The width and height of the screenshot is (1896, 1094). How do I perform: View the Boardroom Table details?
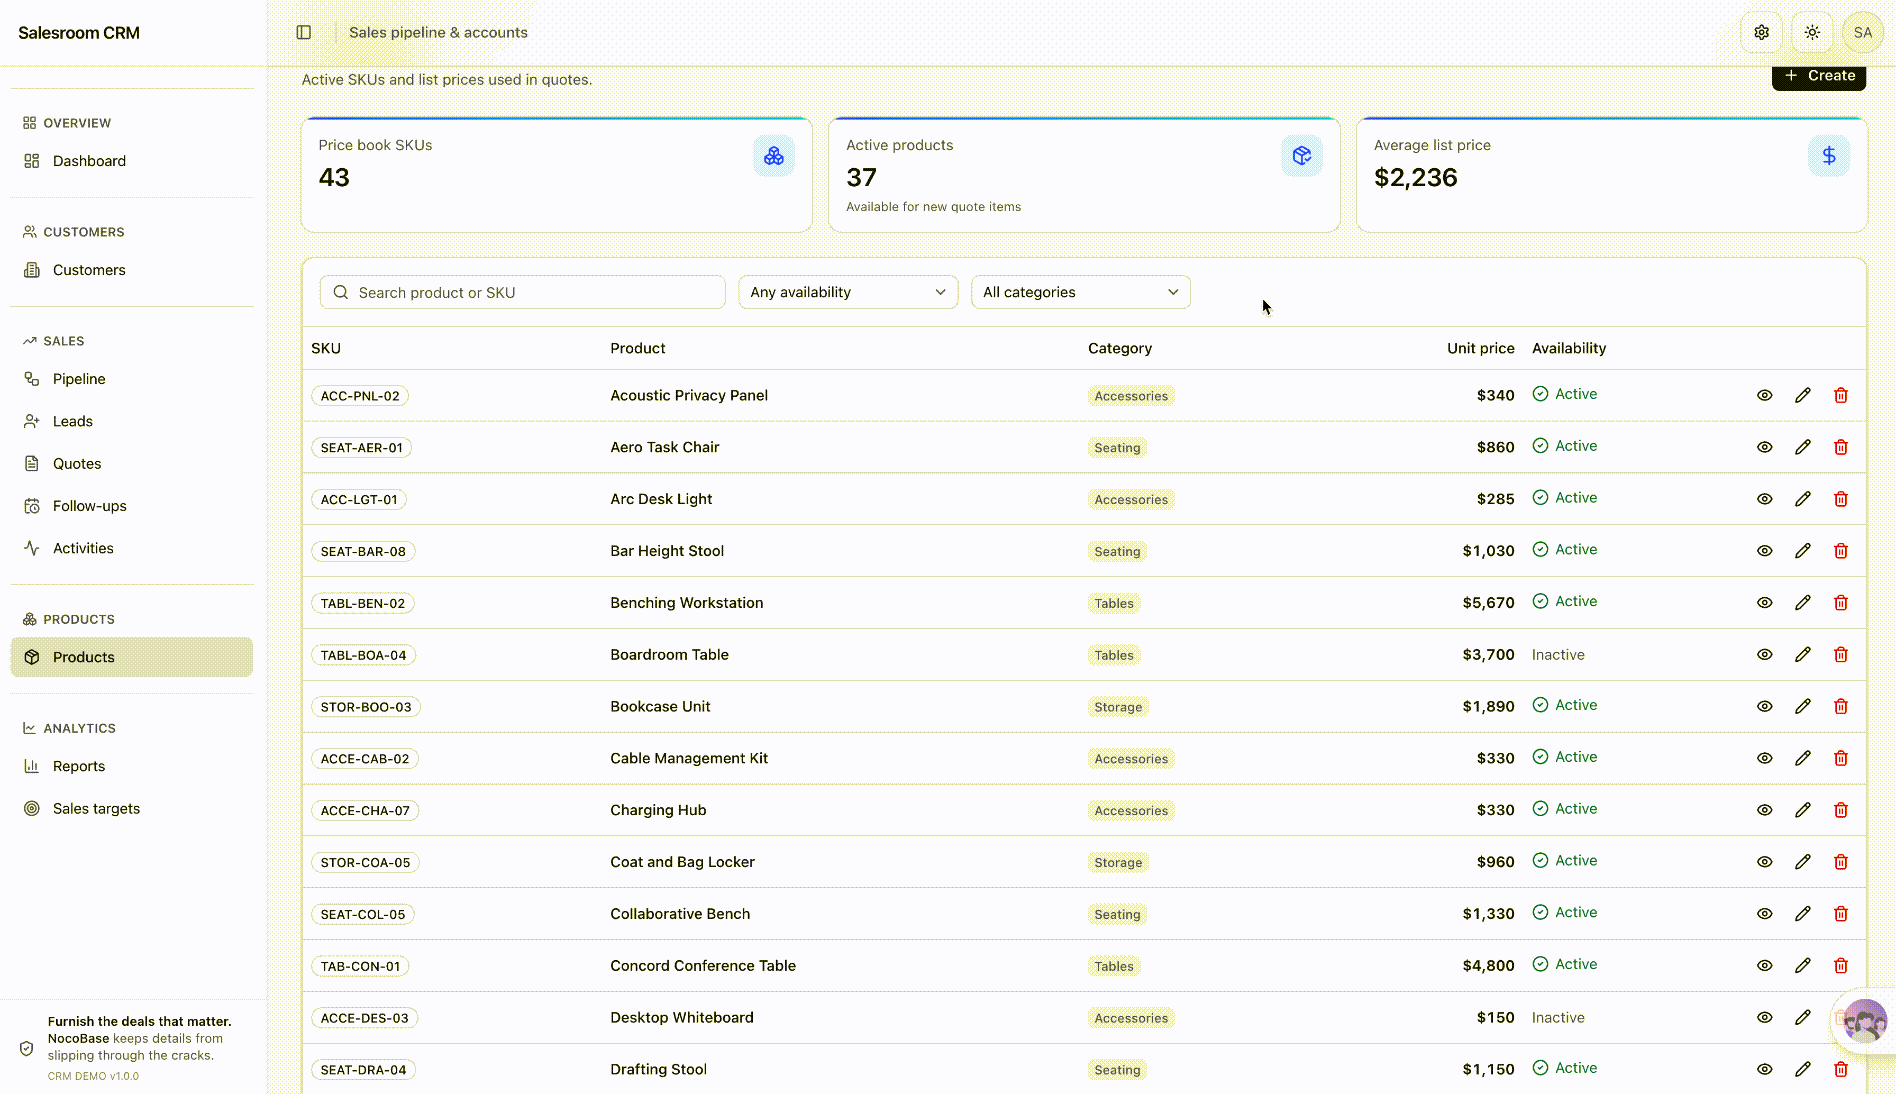click(x=1765, y=655)
